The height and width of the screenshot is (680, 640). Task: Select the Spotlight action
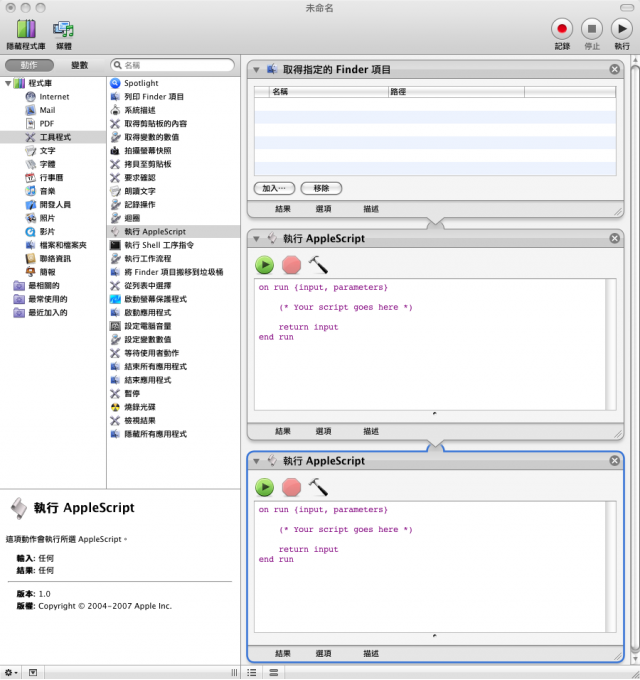tap(173, 83)
